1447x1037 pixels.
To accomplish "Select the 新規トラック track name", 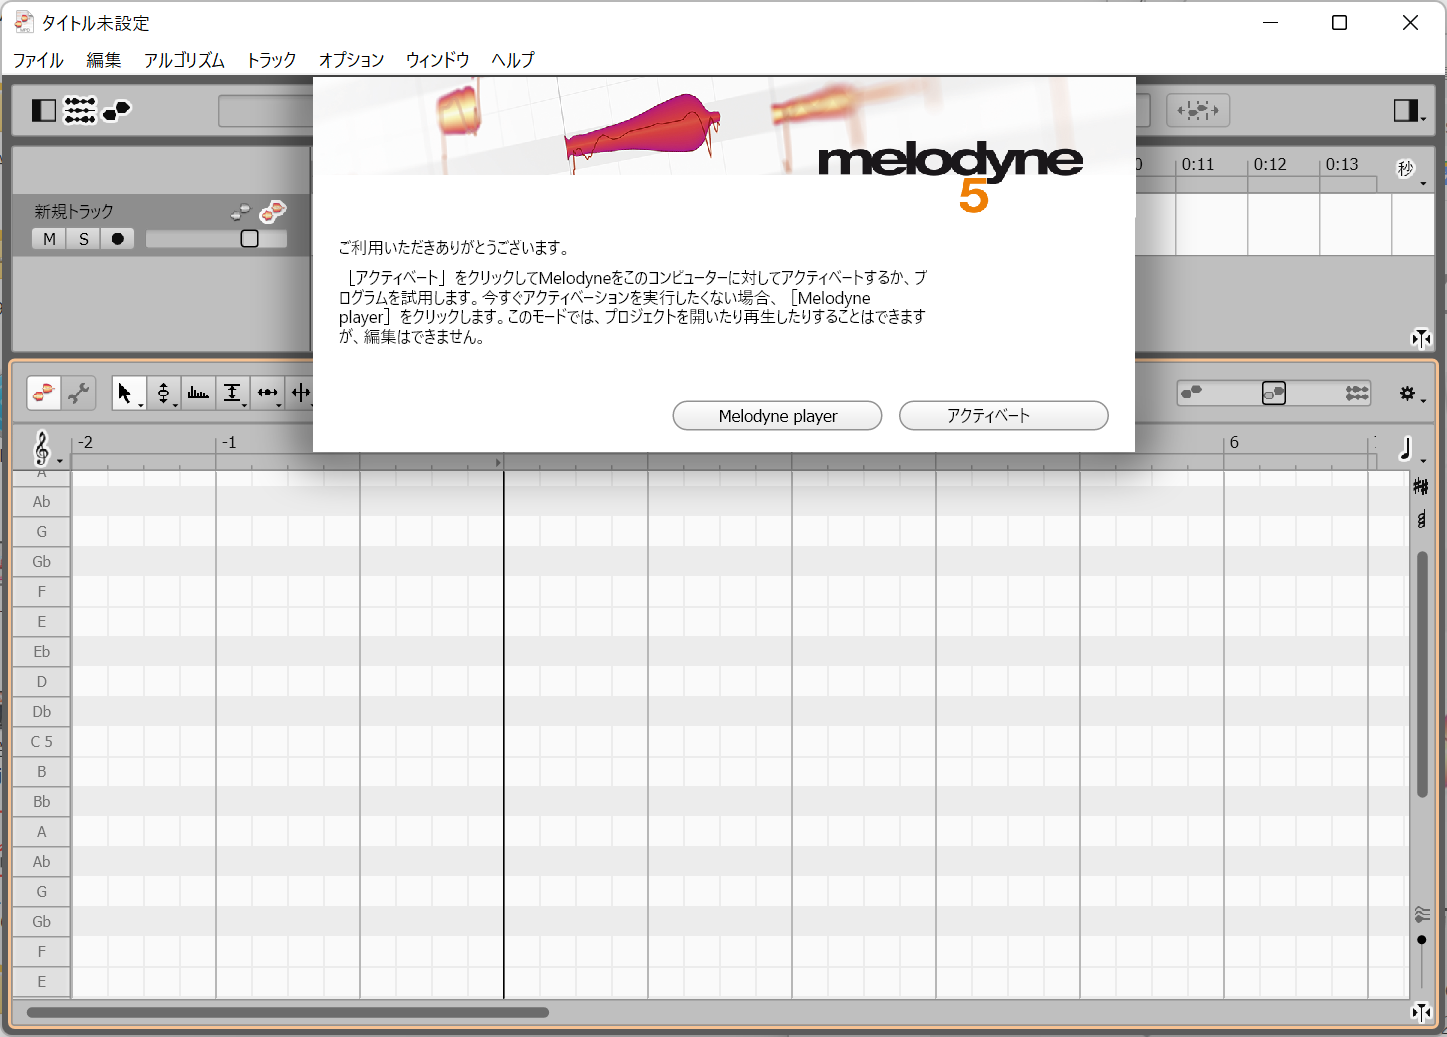I will 74,212.
